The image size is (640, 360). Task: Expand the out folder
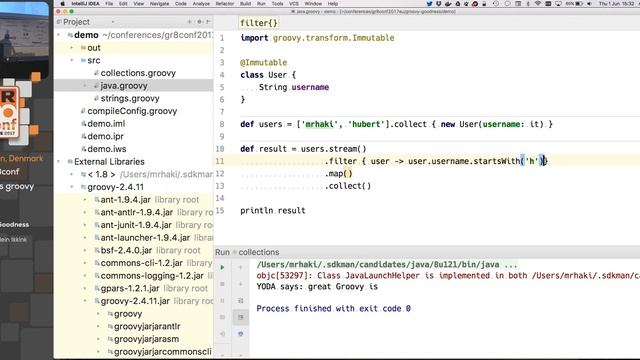click(x=72, y=48)
